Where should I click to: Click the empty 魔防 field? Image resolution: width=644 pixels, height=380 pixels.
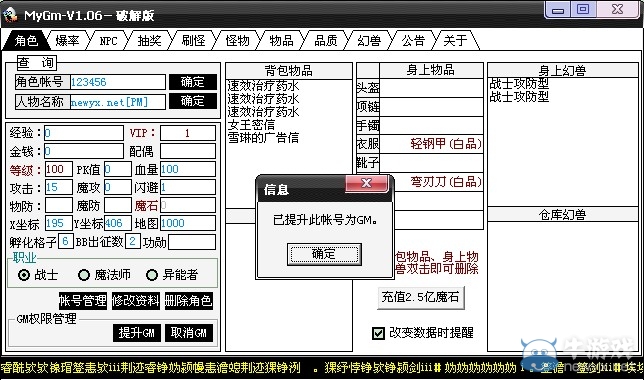[117, 205]
